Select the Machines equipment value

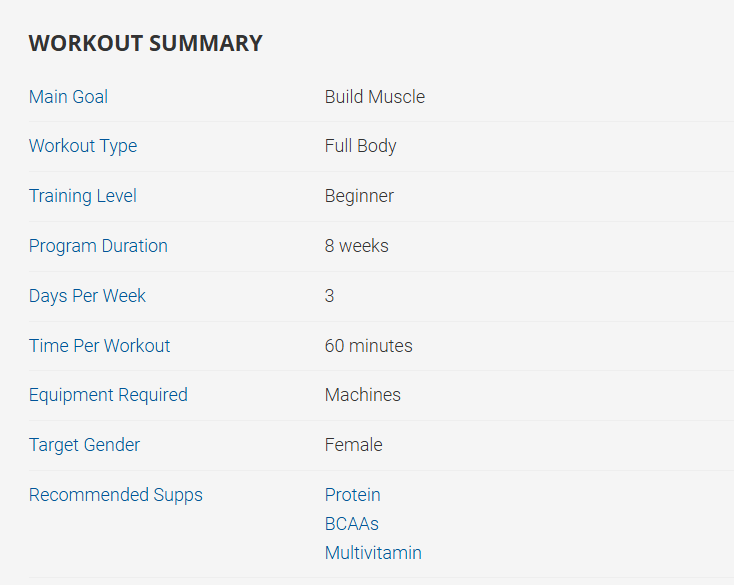[363, 395]
